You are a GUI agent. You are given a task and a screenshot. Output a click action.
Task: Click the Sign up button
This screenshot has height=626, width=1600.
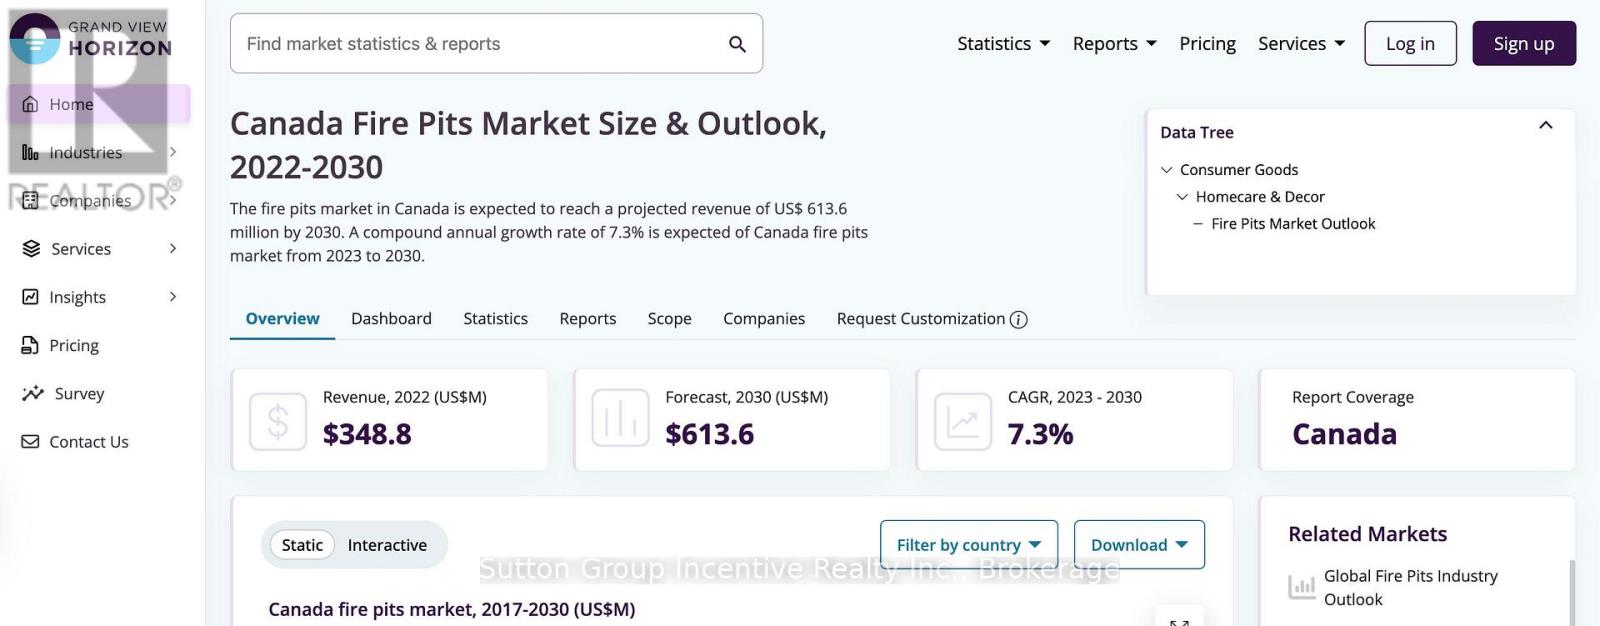1523,44
